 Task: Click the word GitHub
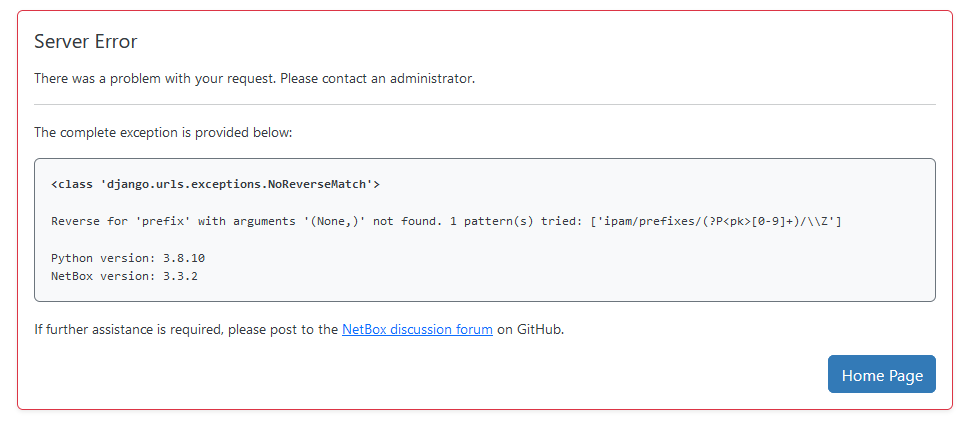tap(540, 329)
